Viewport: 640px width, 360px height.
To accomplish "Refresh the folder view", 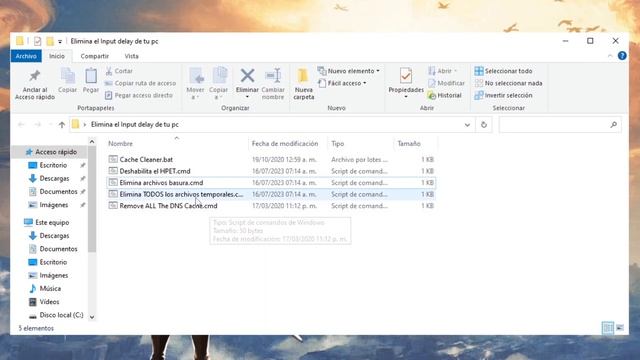I will tap(484, 125).
